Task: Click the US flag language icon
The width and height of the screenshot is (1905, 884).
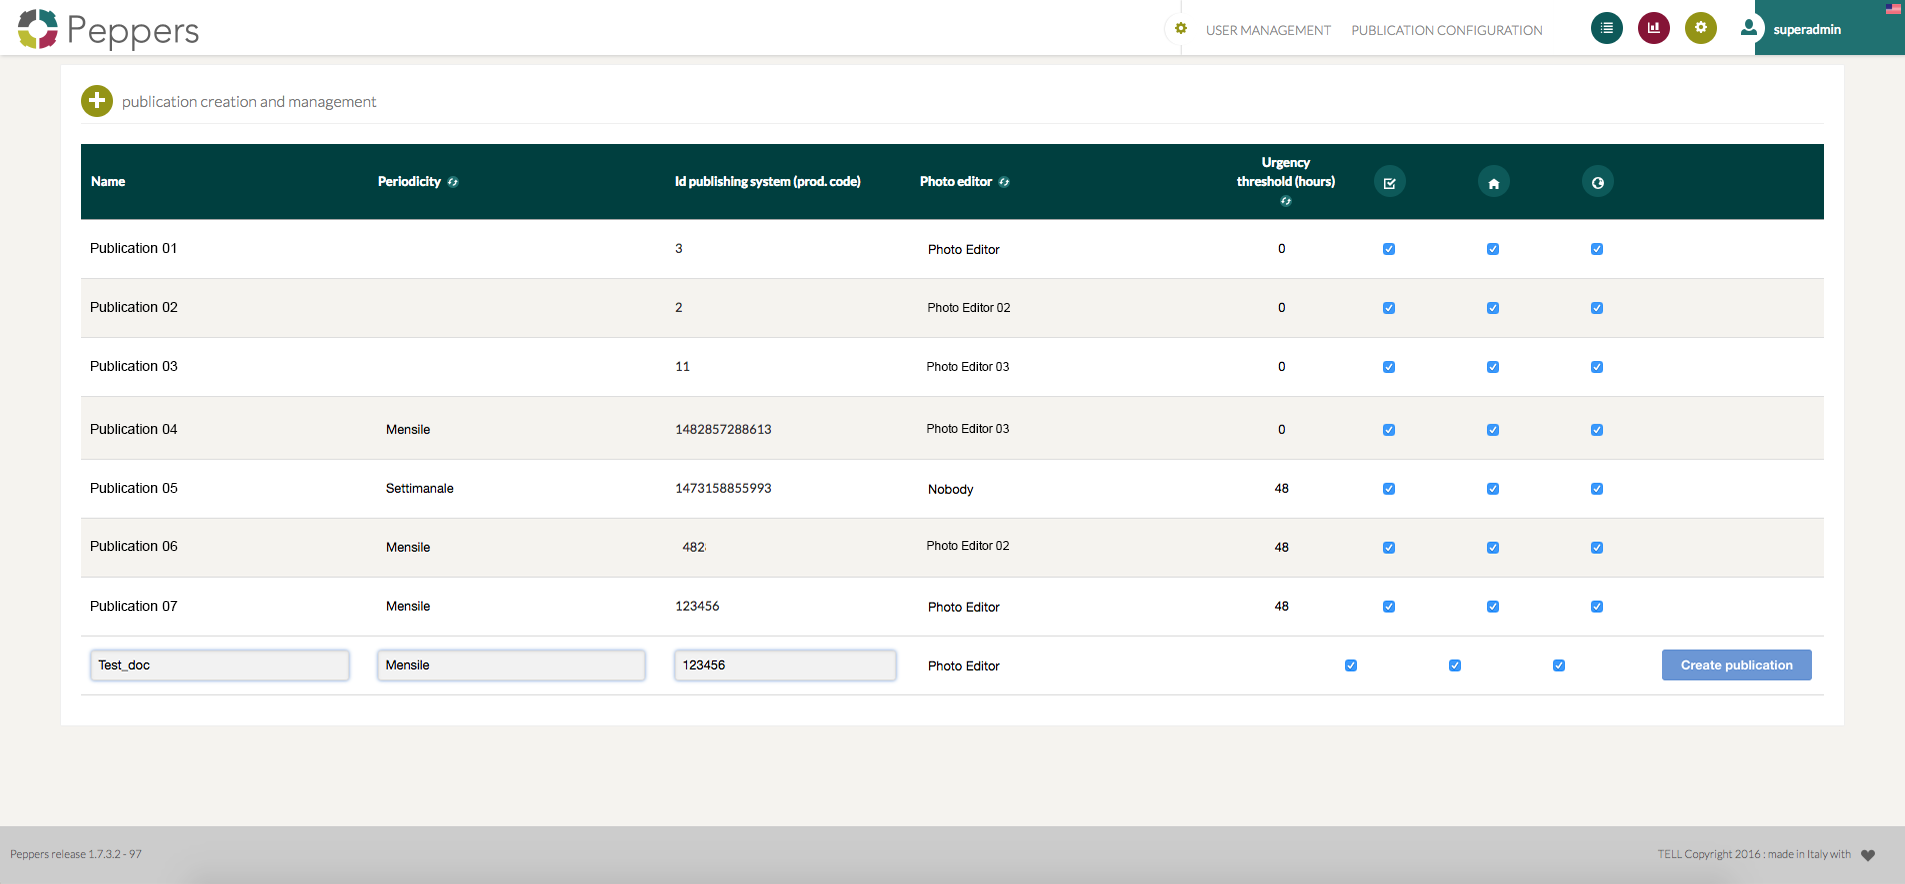Action: (1892, 9)
